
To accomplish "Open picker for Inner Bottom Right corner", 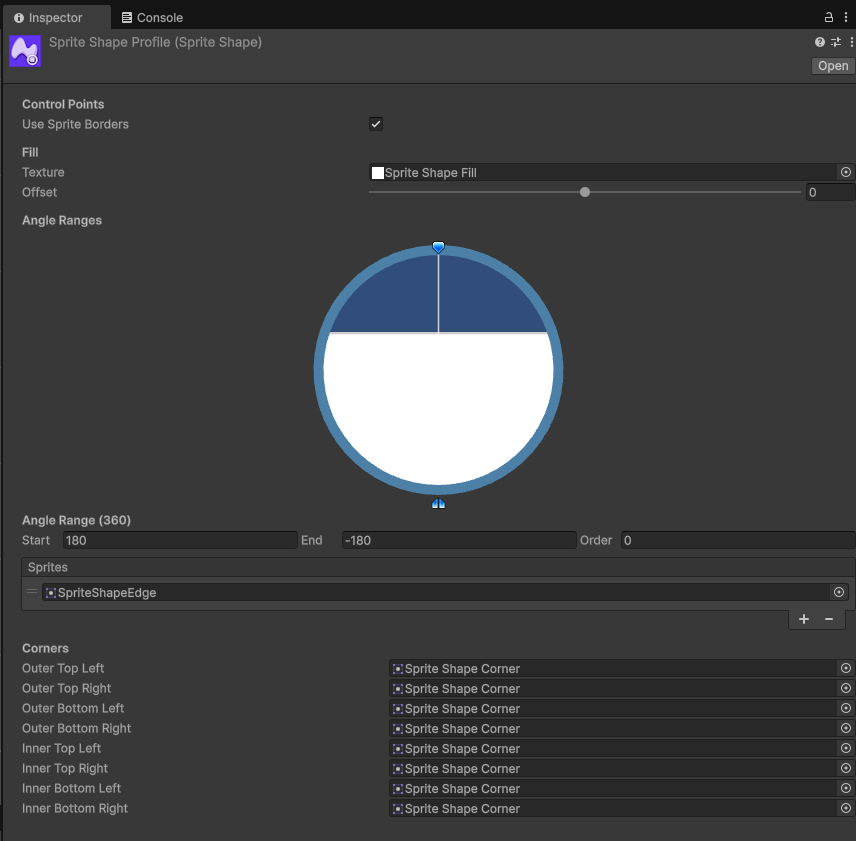I will point(846,809).
